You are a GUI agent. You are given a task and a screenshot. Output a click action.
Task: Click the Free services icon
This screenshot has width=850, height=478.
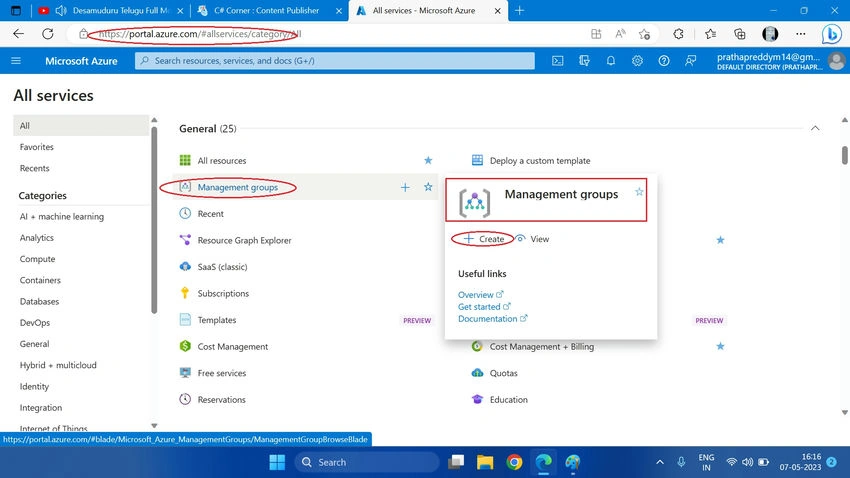tap(185, 372)
